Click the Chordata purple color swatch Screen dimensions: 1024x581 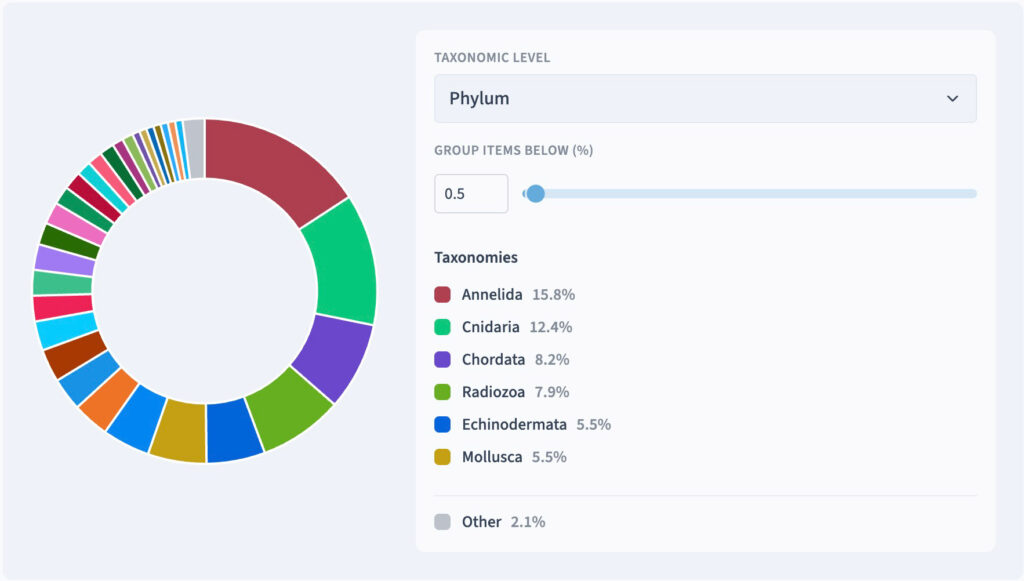[442, 360]
